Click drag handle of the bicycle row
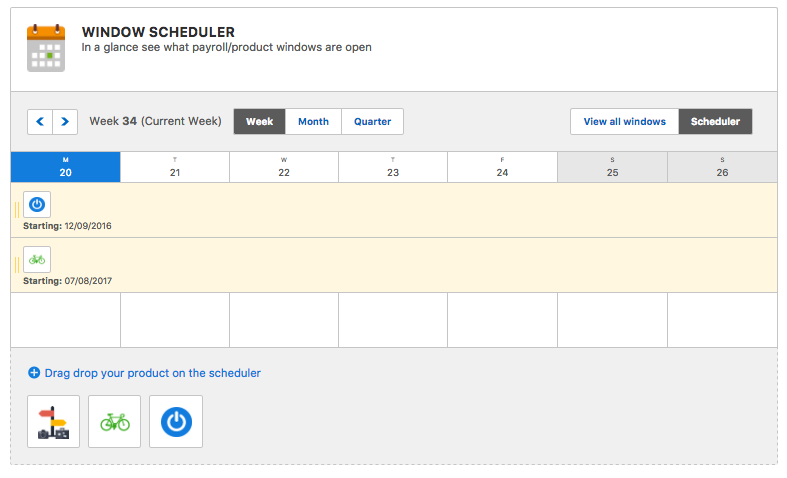 point(17,265)
